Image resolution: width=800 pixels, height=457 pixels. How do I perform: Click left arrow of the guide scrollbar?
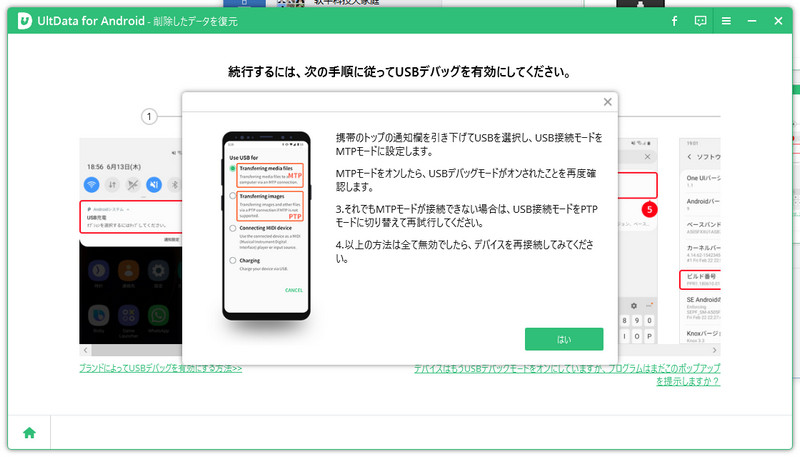[86, 350]
